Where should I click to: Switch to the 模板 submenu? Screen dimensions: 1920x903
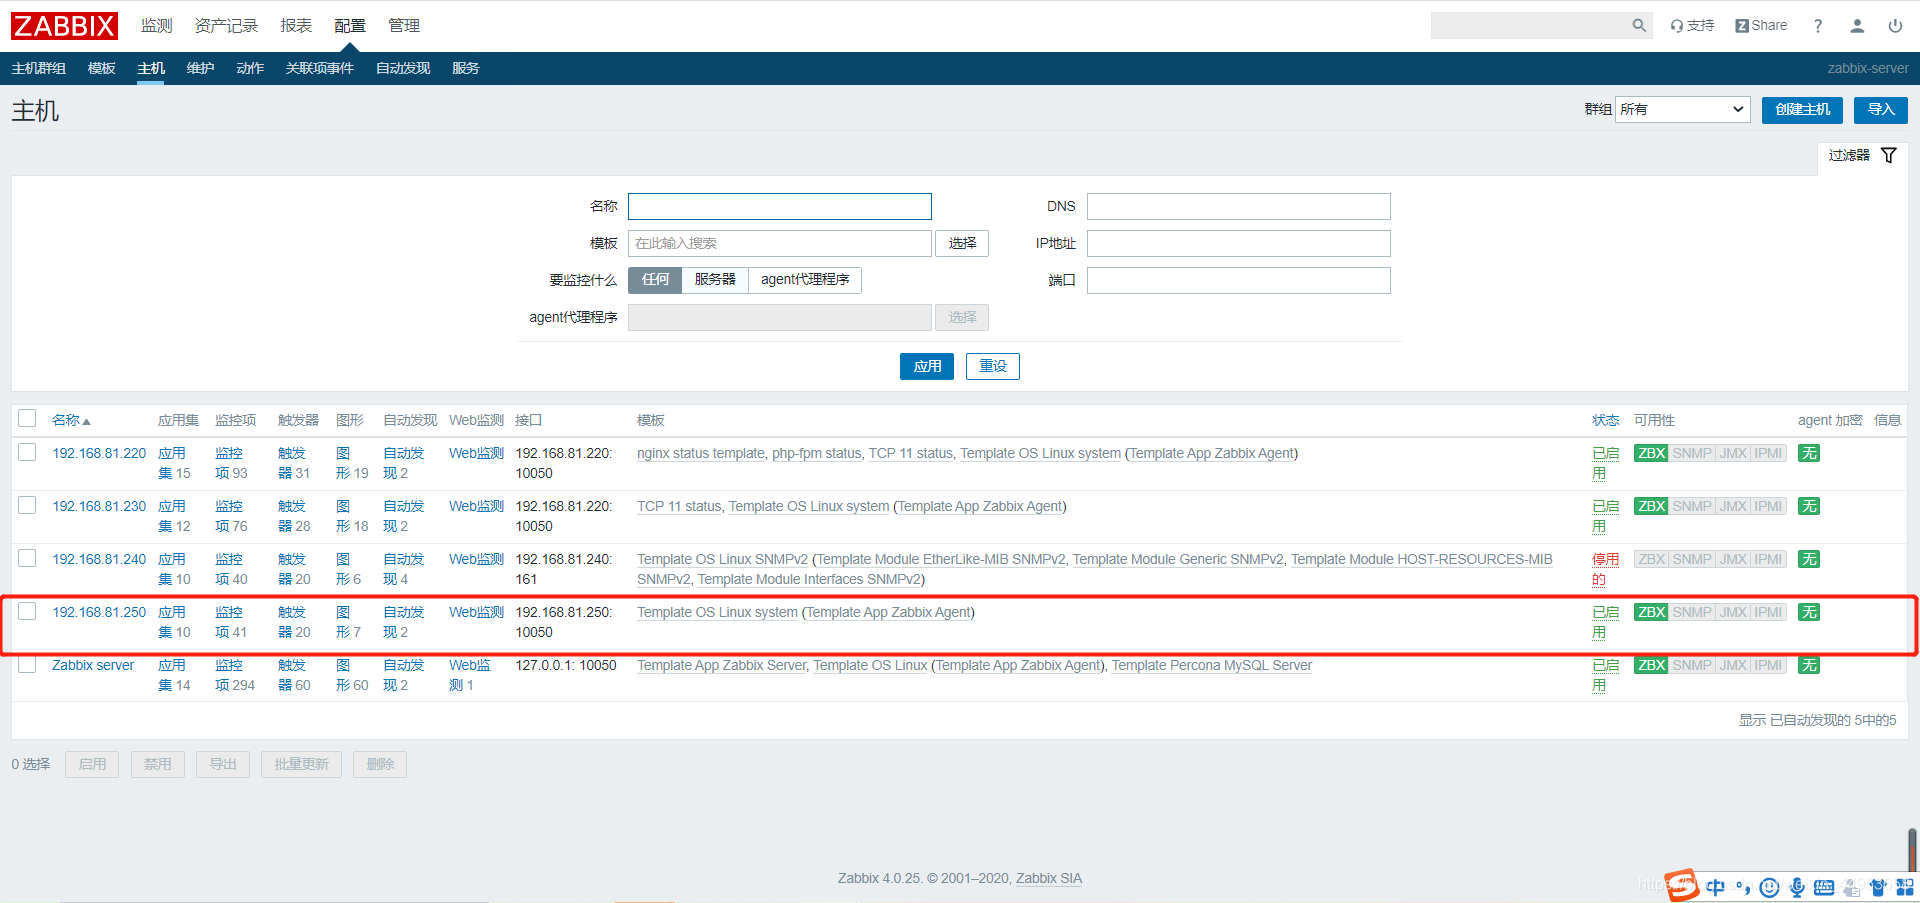pyautogui.click(x=102, y=68)
